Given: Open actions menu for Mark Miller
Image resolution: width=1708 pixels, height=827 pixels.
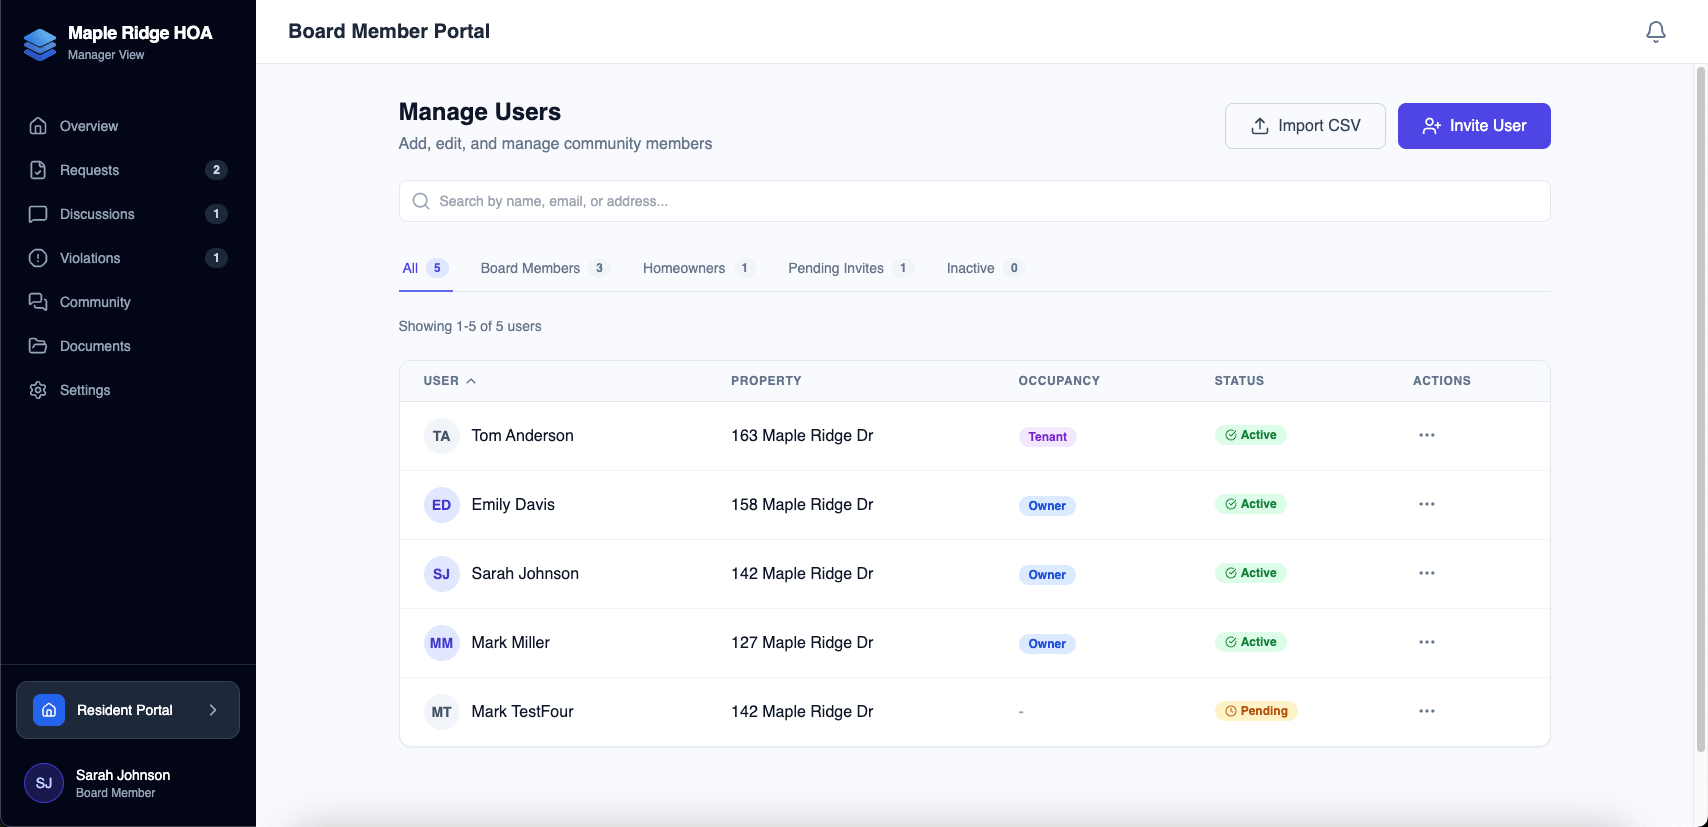Looking at the screenshot, I should (1427, 642).
